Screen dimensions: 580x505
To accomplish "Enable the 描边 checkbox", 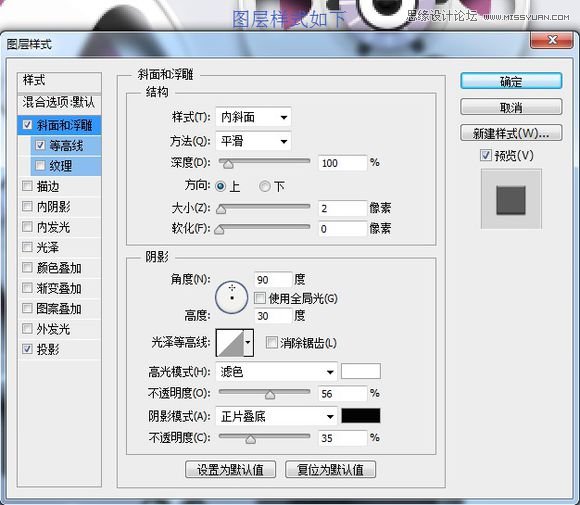I will point(27,186).
